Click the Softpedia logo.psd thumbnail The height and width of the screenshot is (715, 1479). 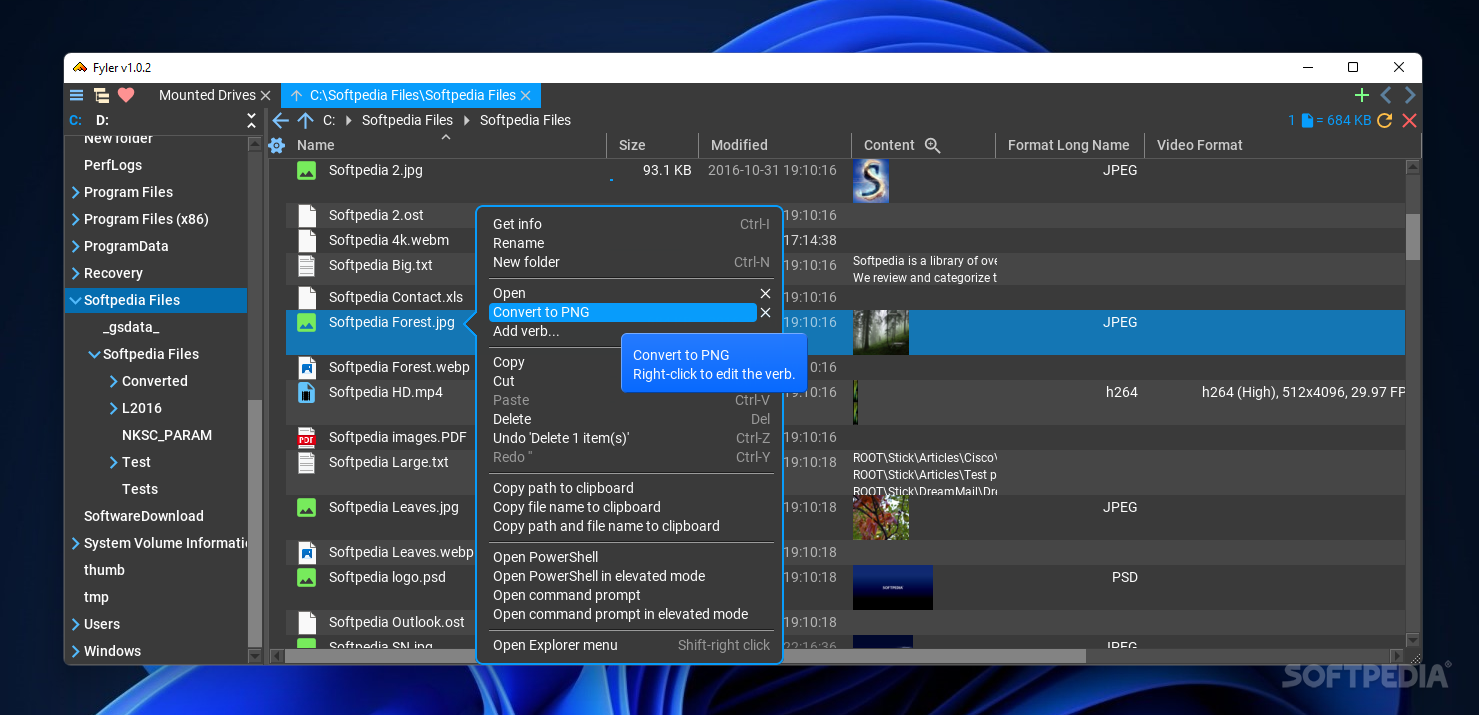(x=893, y=587)
